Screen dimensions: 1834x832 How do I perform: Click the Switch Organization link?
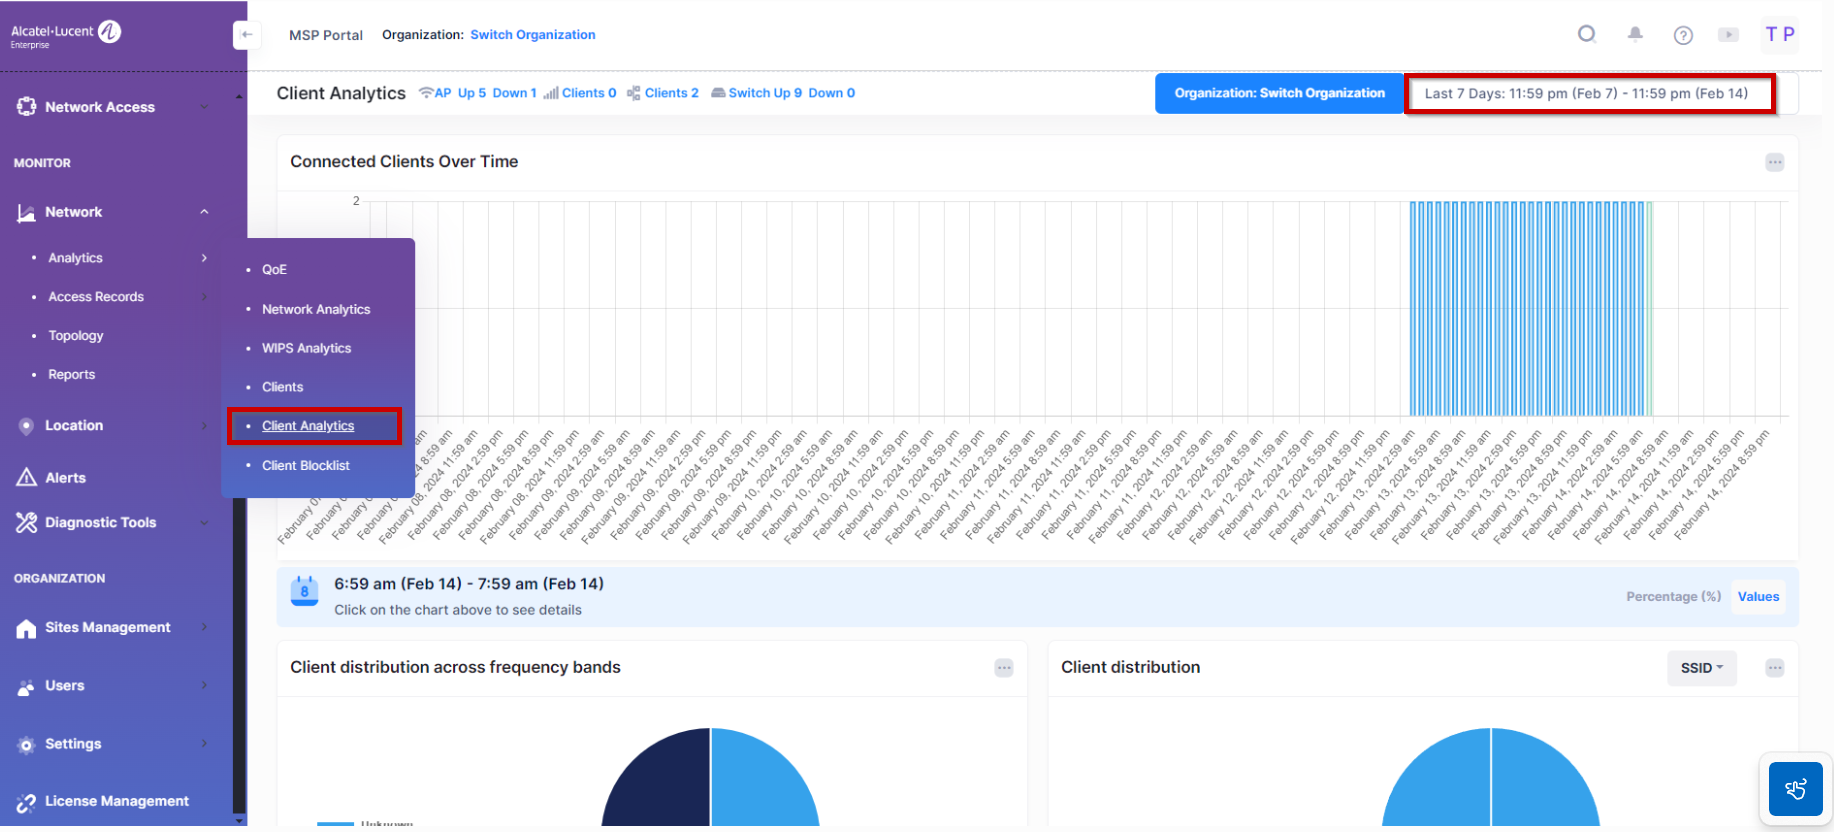(x=532, y=35)
